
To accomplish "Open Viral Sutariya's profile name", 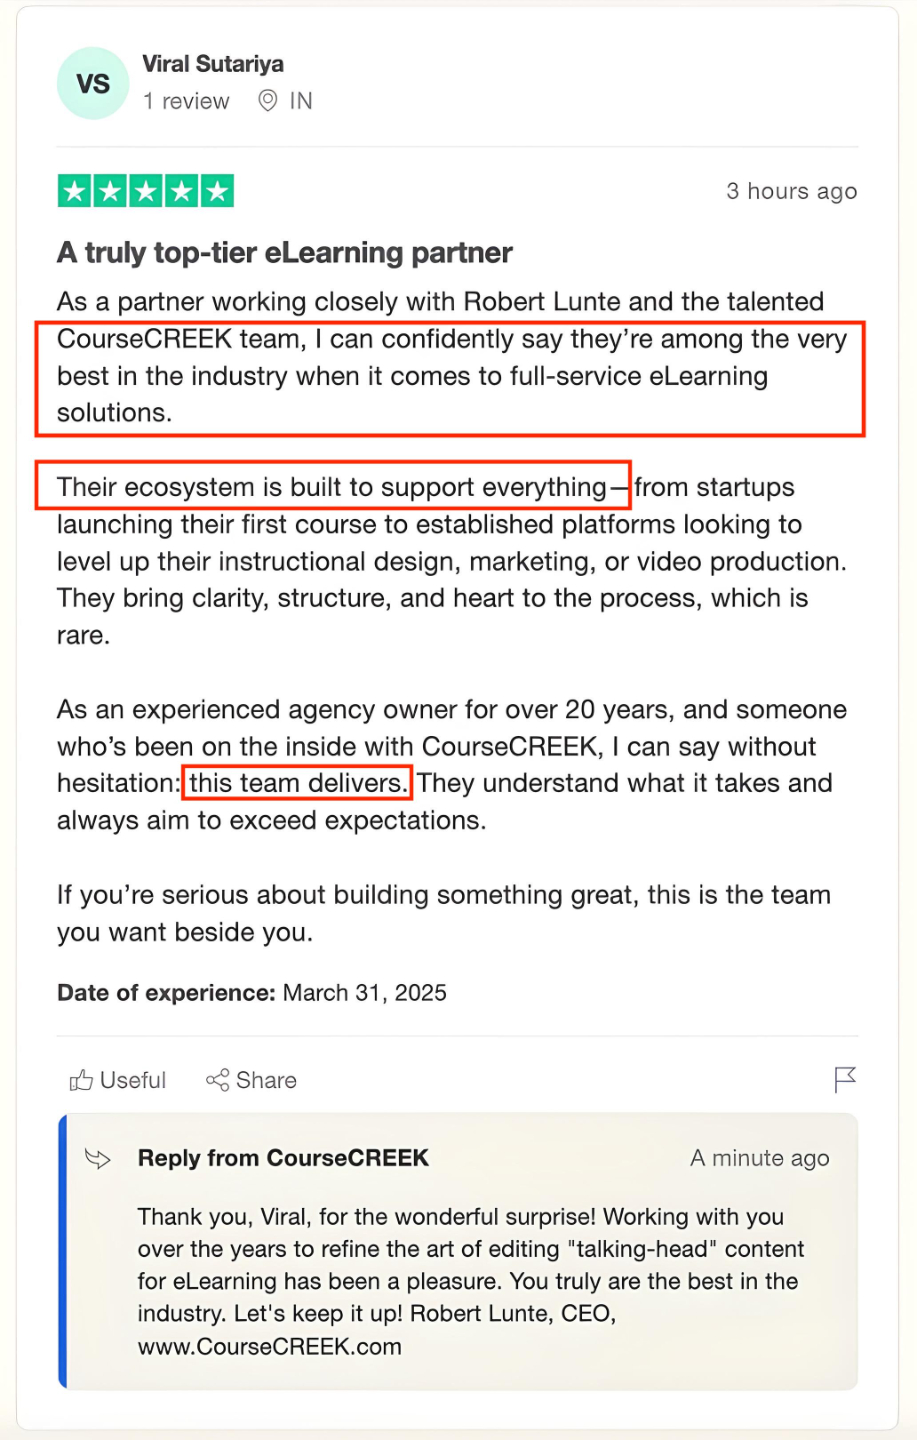I will (213, 64).
